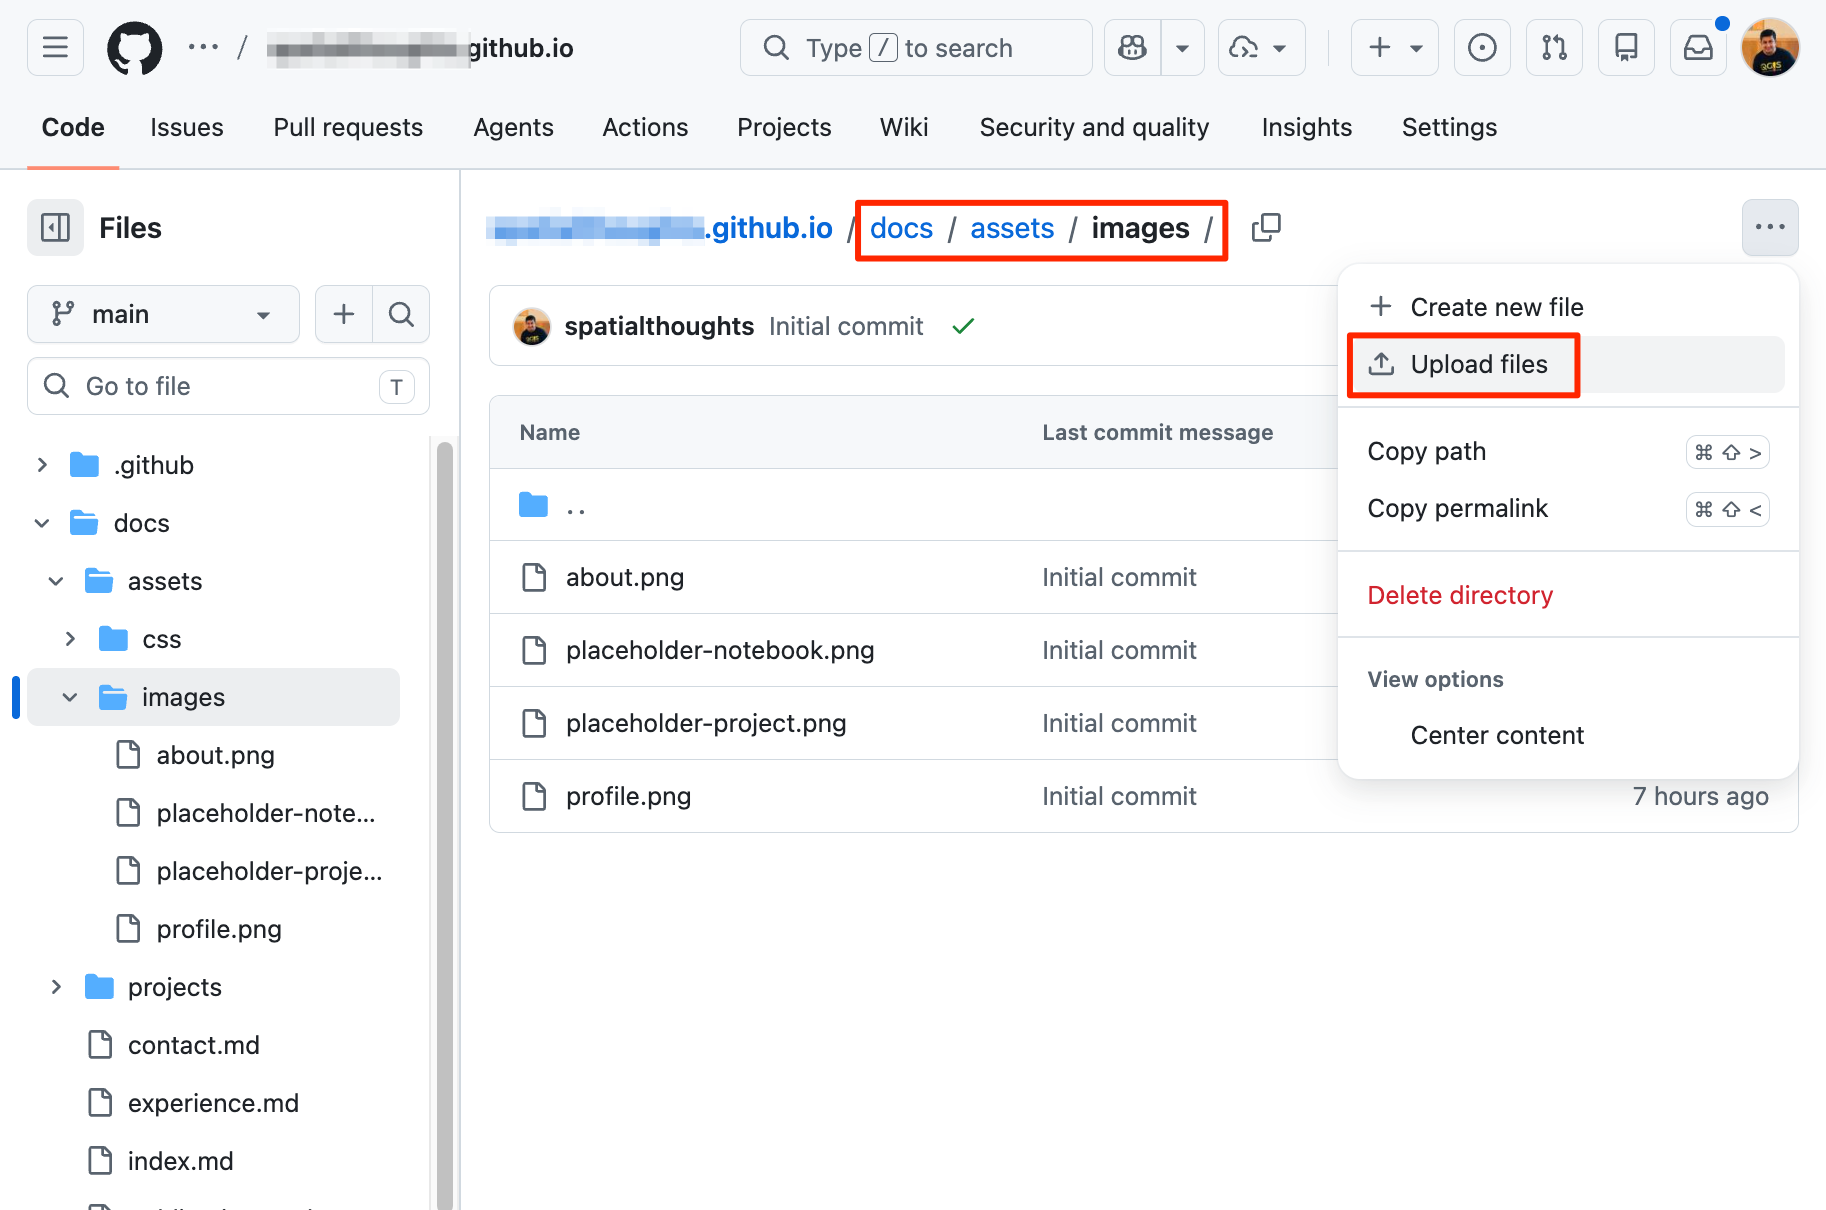This screenshot has height=1210, width=1826.
Task: Open the notifications inbox icon
Action: 1698,48
